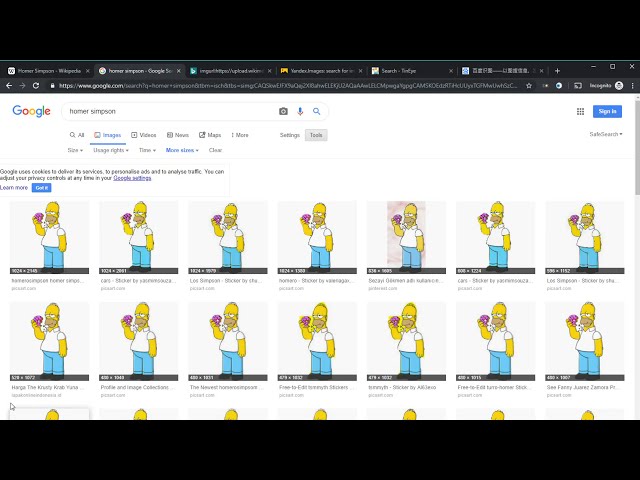This screenshot has width=640, height=480.
Task: Open the Usage rights filter dropdown
Action: [x=111, y=150]
